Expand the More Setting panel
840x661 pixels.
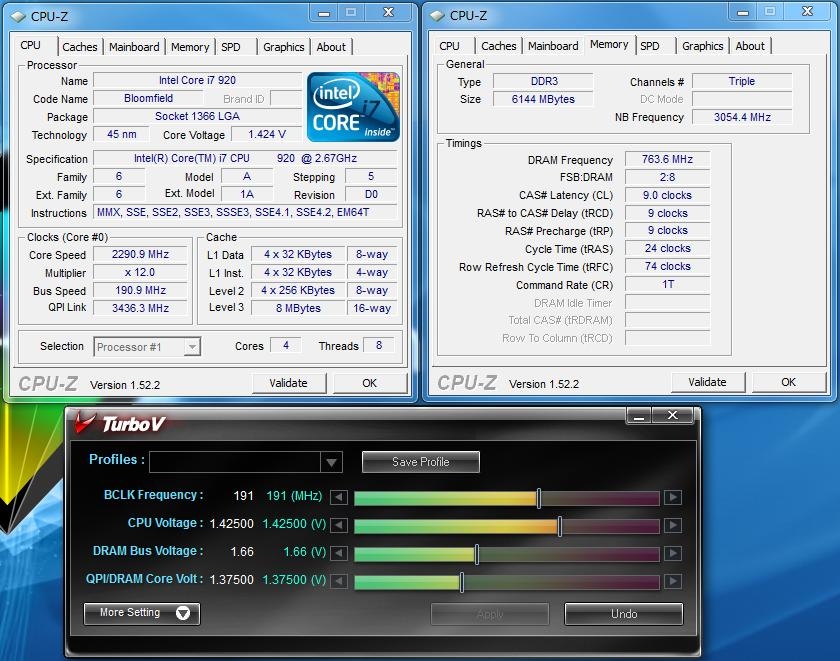point(142,613)
